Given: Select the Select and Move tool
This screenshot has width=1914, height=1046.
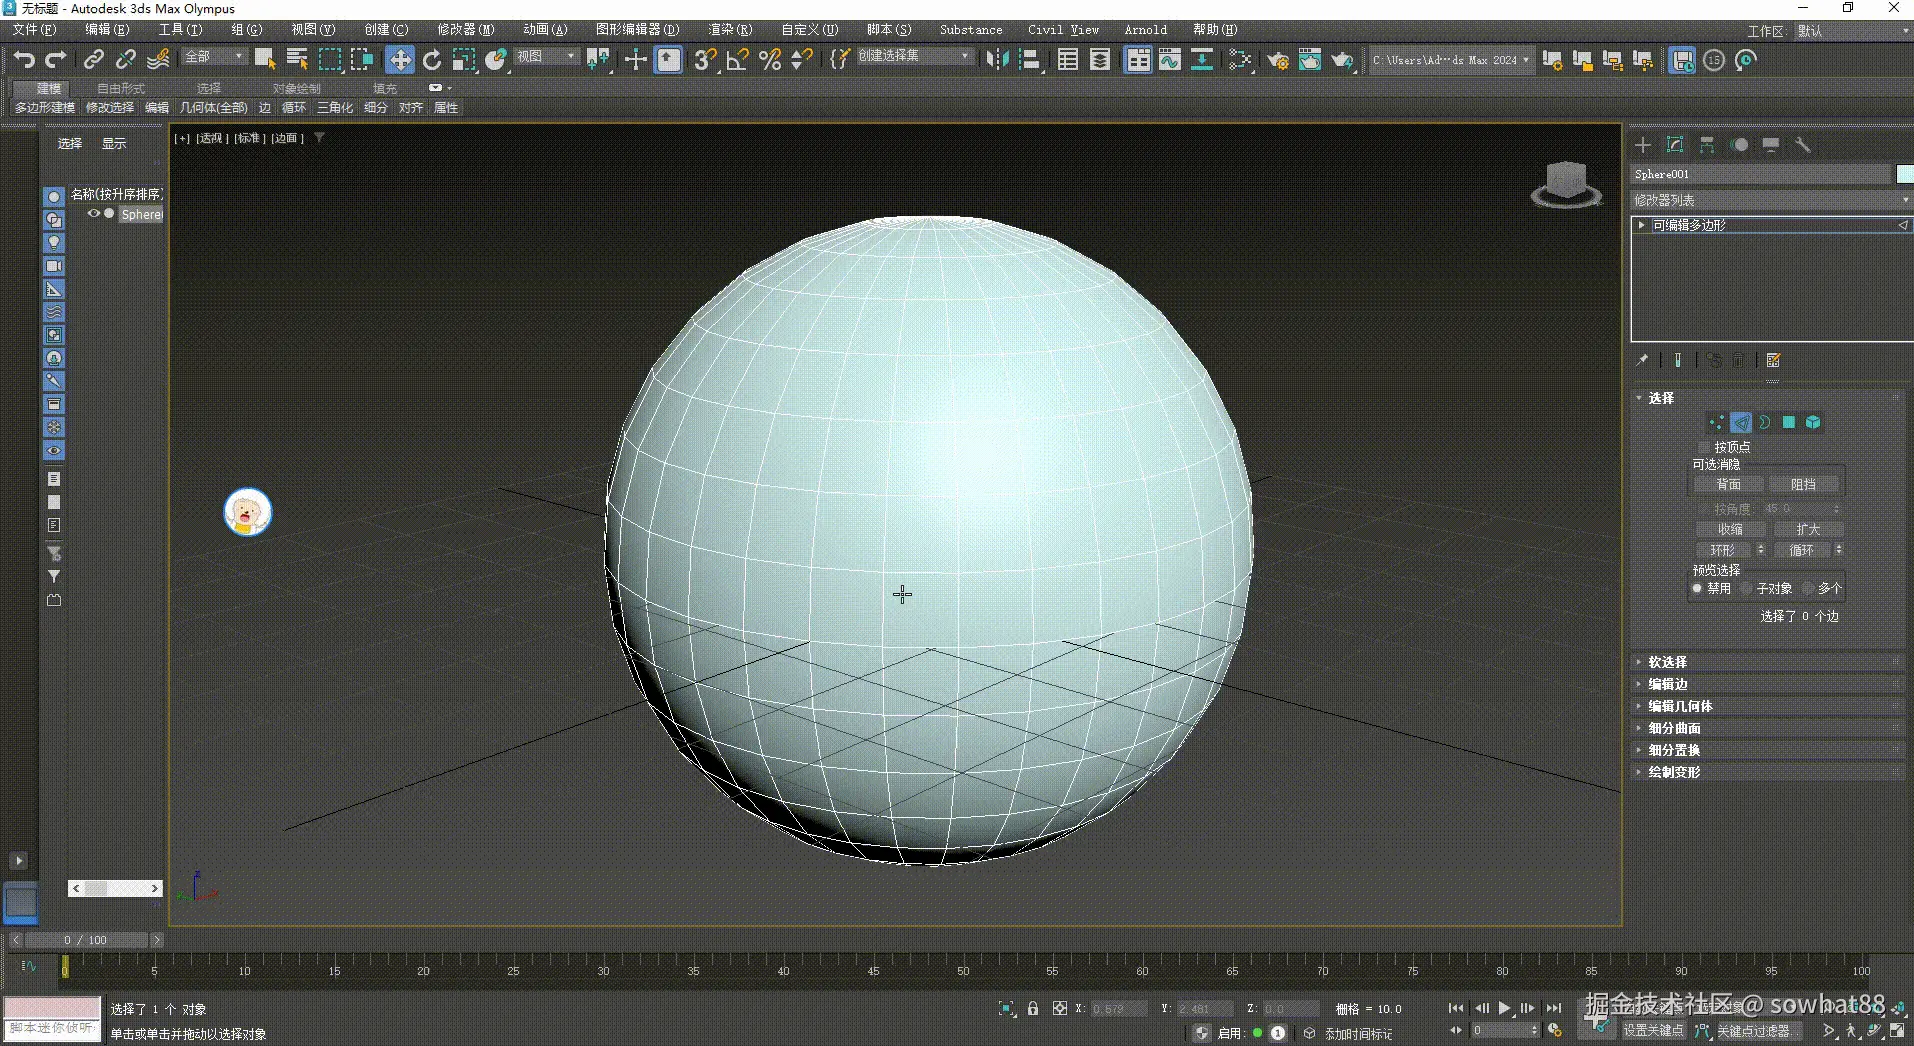Looking at the screenshot, I should click(399, 59).
